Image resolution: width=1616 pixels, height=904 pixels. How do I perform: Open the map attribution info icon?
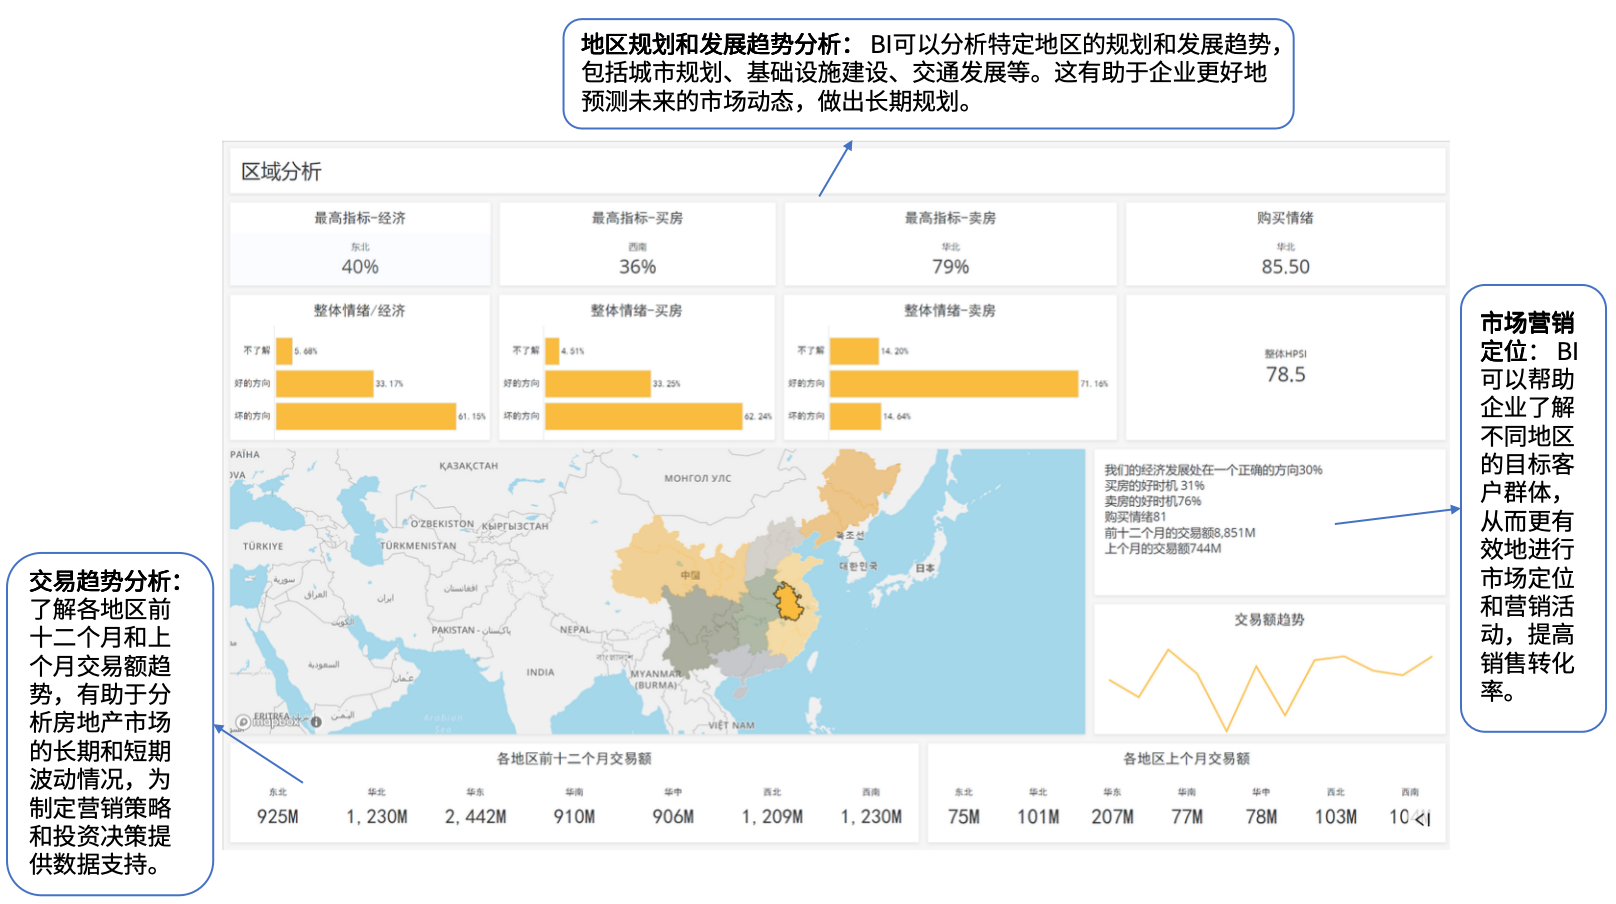click(x=316, y=722)
